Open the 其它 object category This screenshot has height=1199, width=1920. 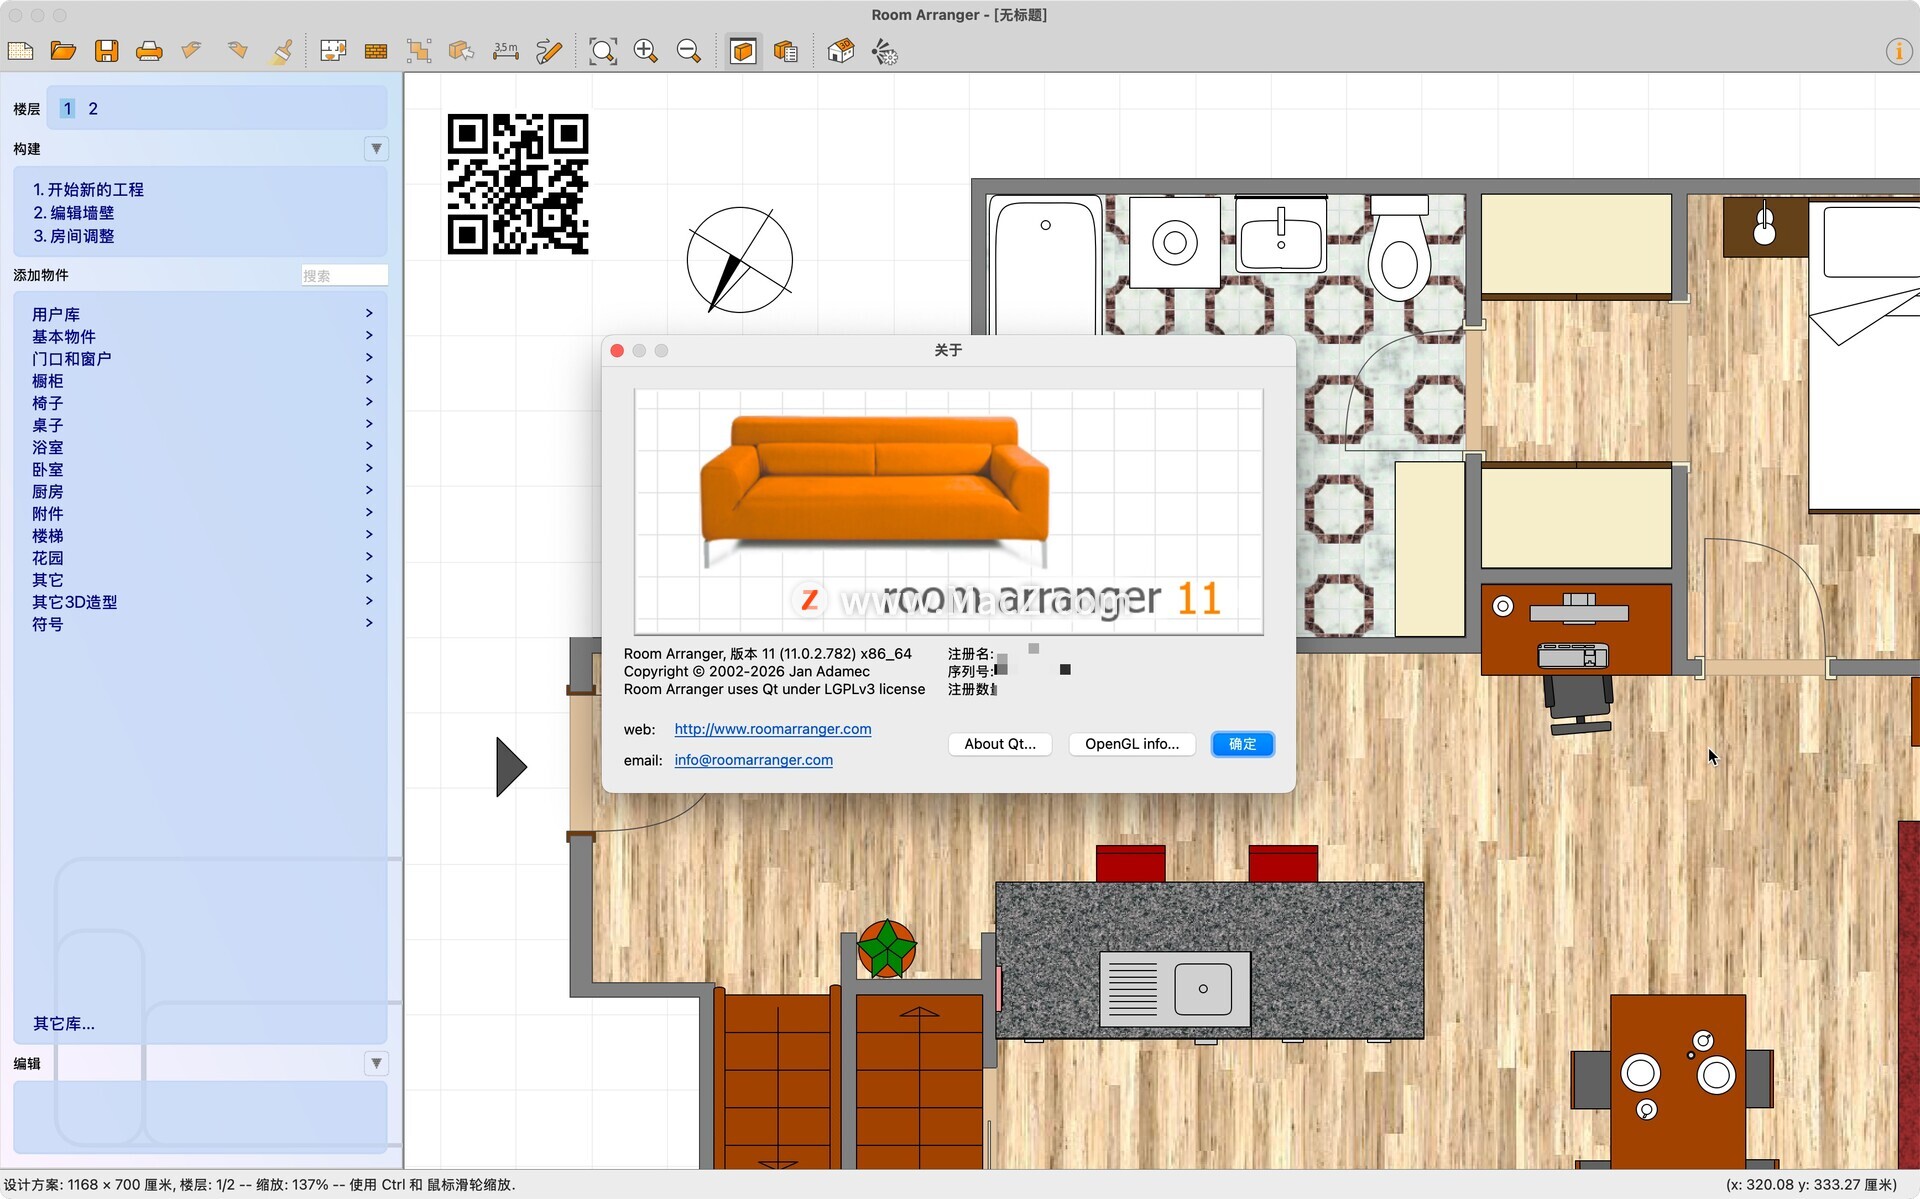tap(202, 579)
